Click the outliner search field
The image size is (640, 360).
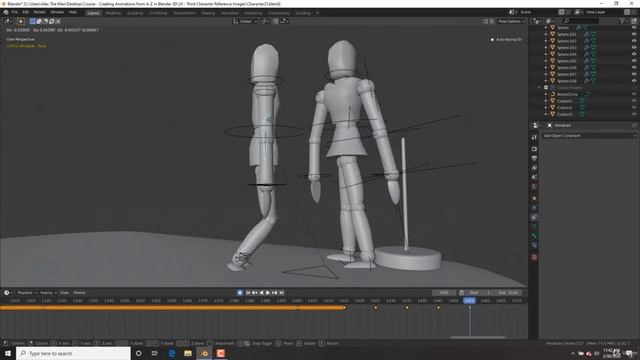pyautogui.click(x=581, y=21)
